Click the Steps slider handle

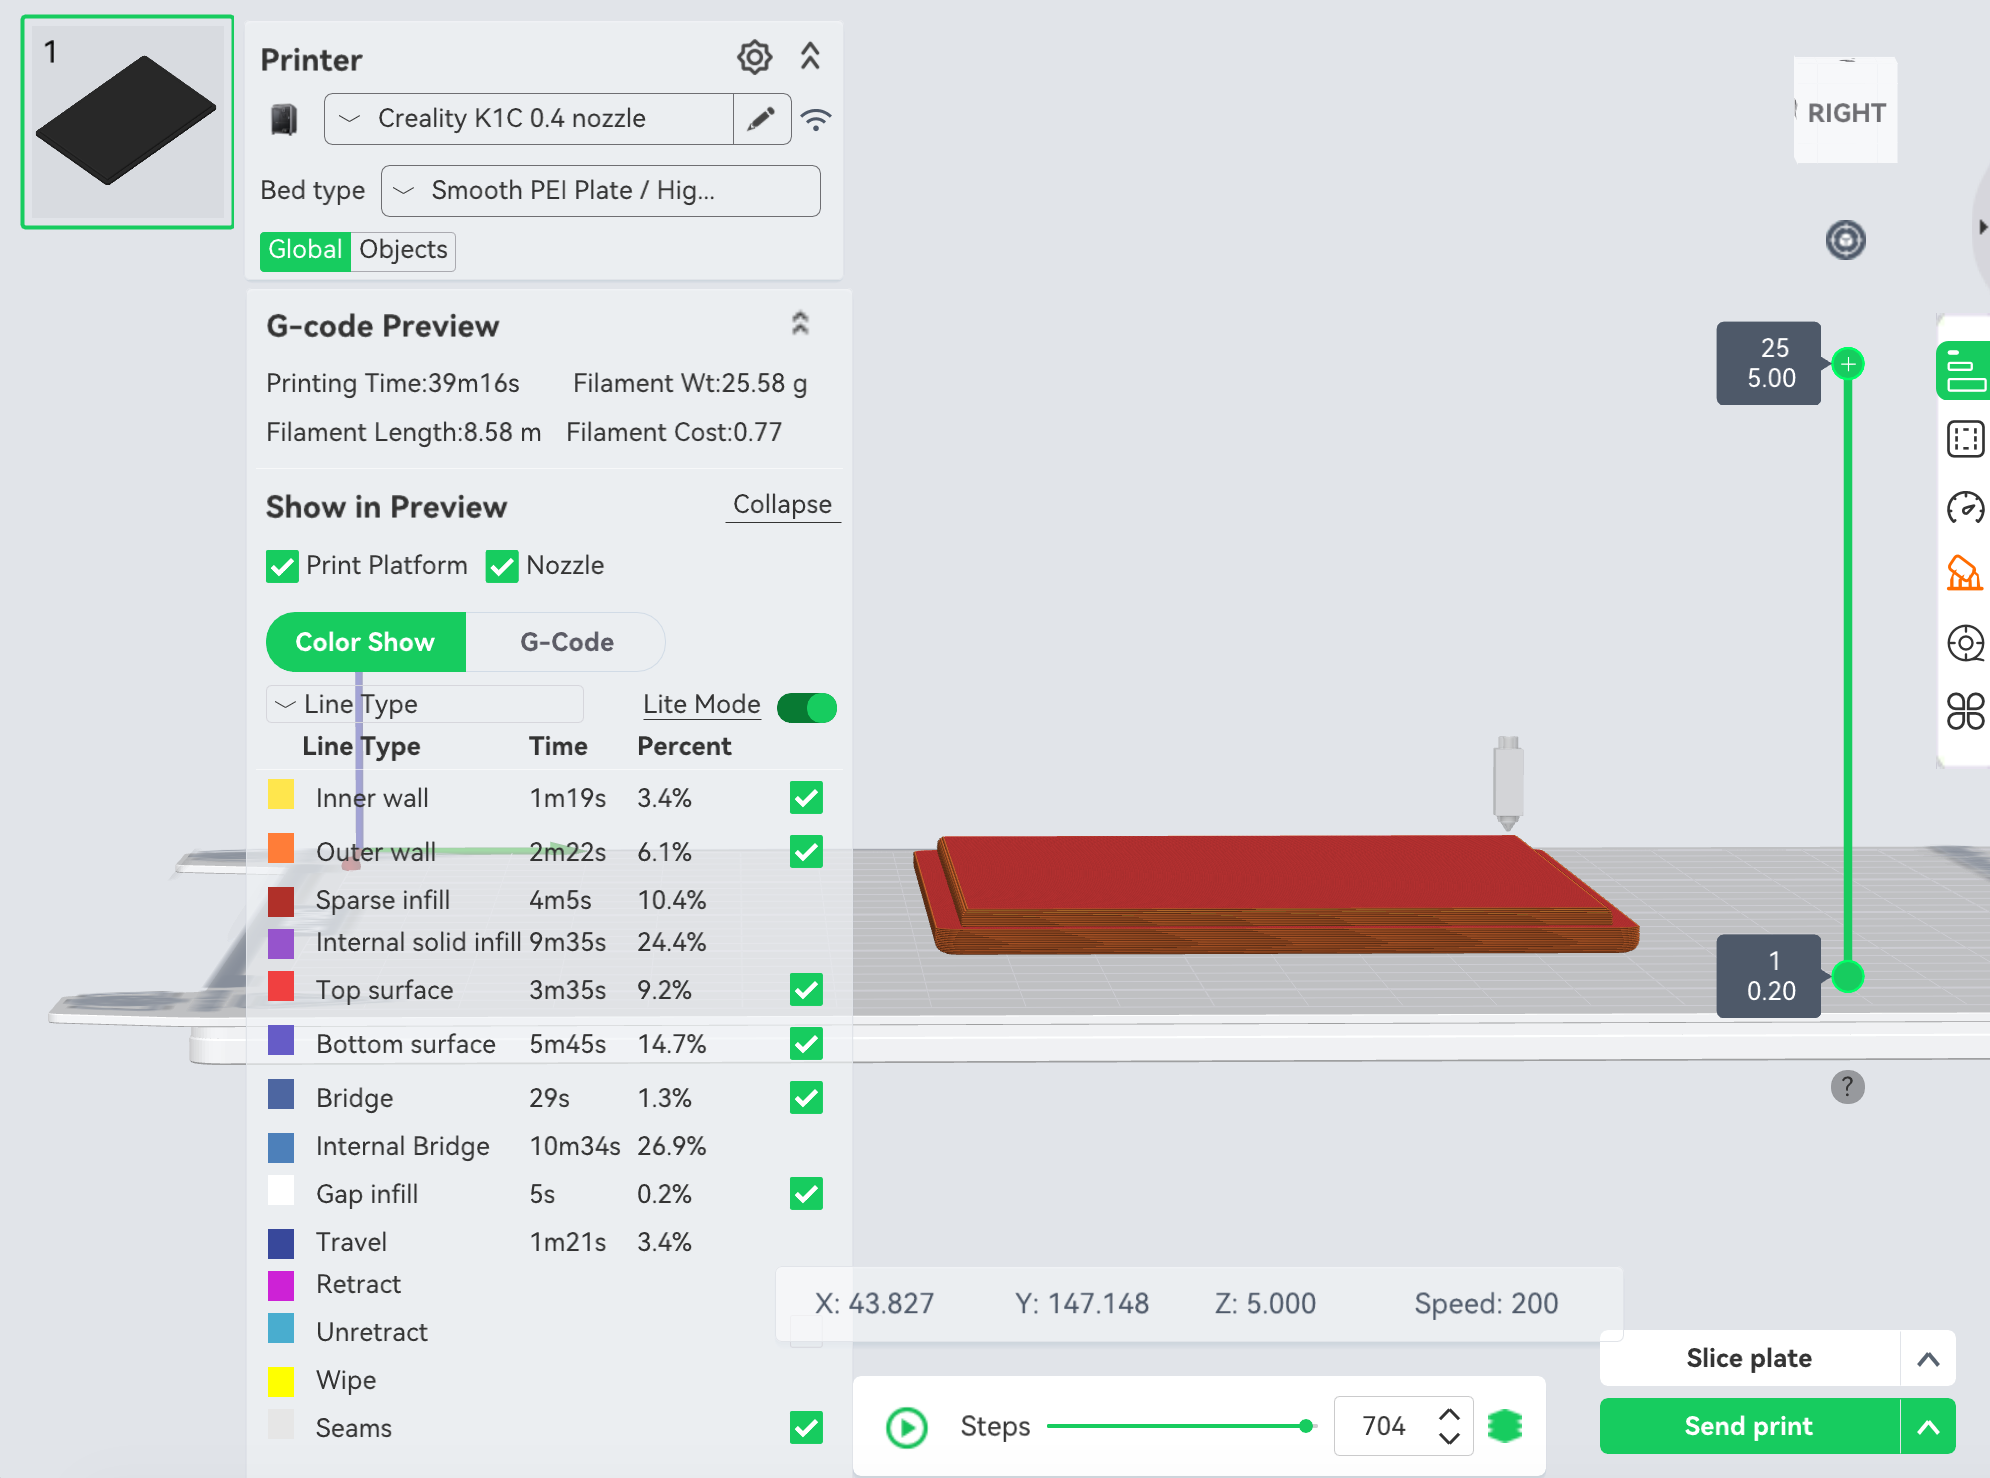pos(1305,1426)
